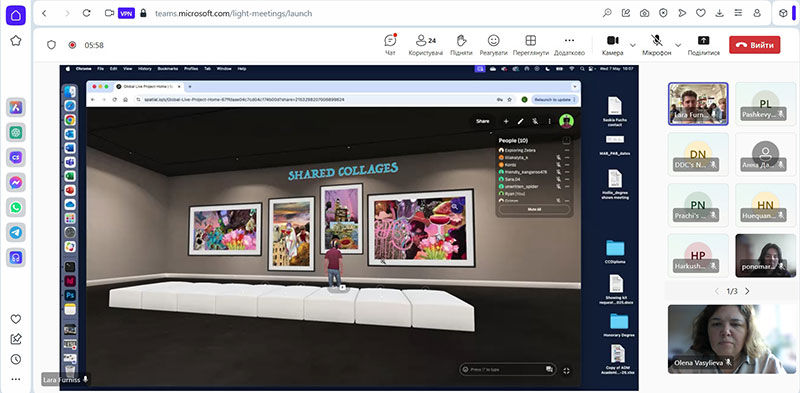The height and width of the screenshot is (393, 800).
Task: Go to next page of participants
Action: tap(747, 291)
